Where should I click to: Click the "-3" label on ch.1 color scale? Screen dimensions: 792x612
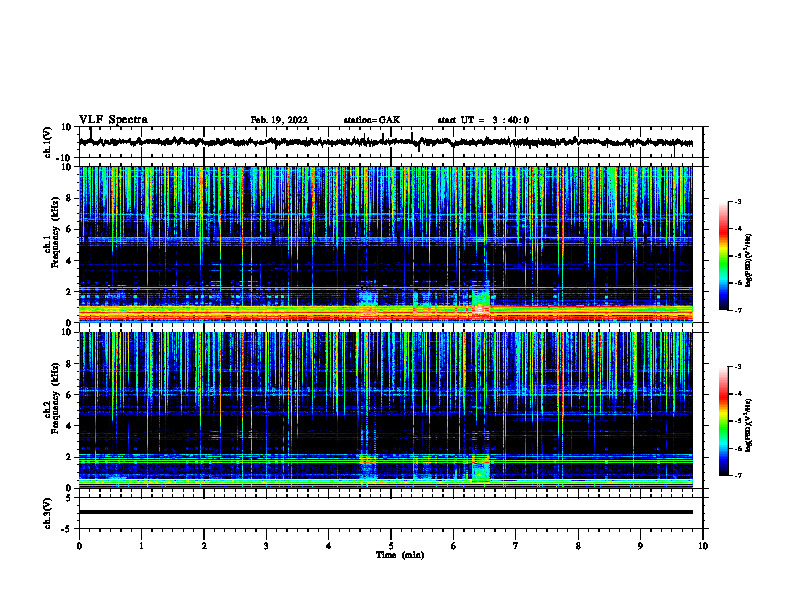coord(738,202)
